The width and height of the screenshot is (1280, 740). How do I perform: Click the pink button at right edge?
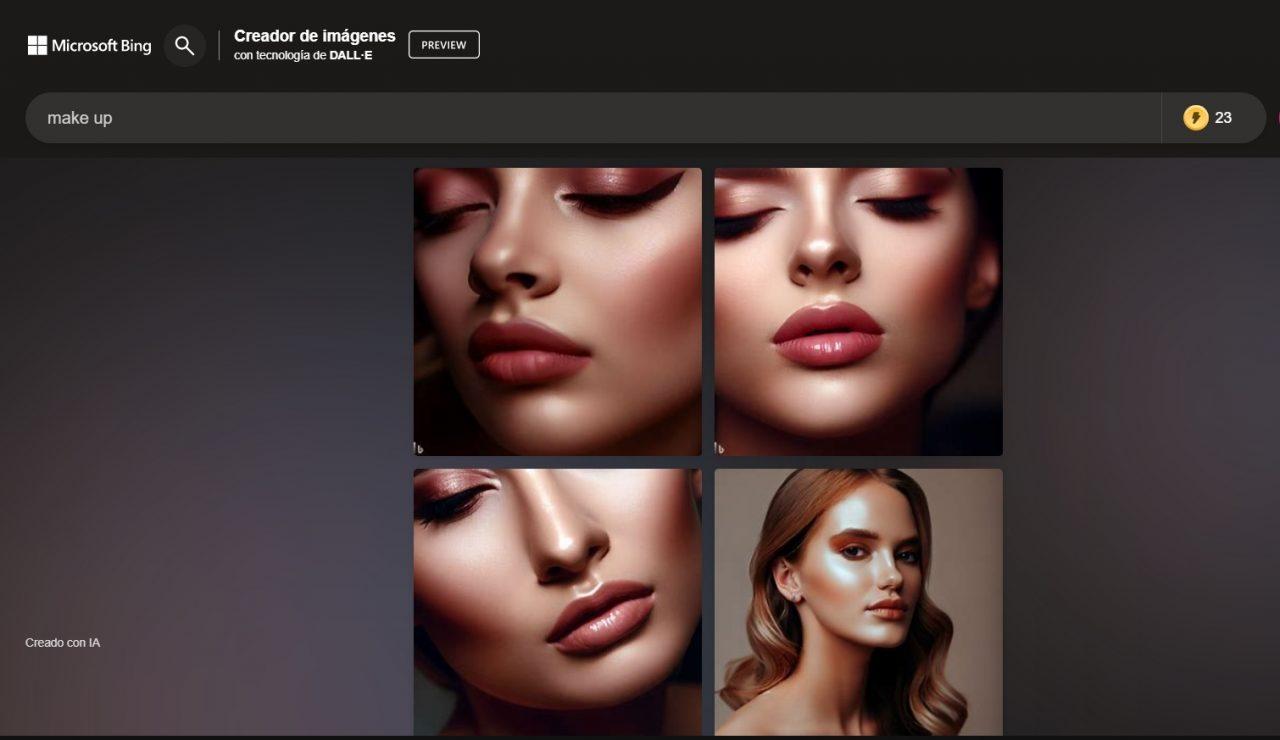click(x=1276, y=118)
